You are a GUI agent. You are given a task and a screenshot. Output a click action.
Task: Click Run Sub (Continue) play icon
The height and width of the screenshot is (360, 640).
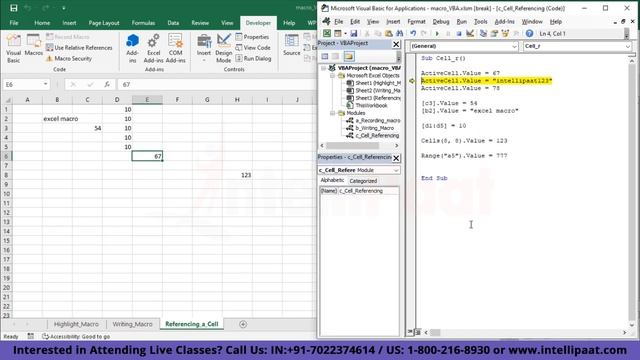click(x=437, y=33)
